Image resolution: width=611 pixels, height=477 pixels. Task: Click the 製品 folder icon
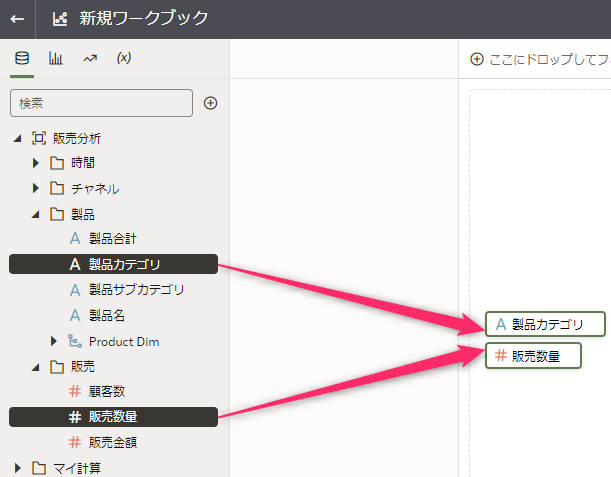click(x=57, y=214)
